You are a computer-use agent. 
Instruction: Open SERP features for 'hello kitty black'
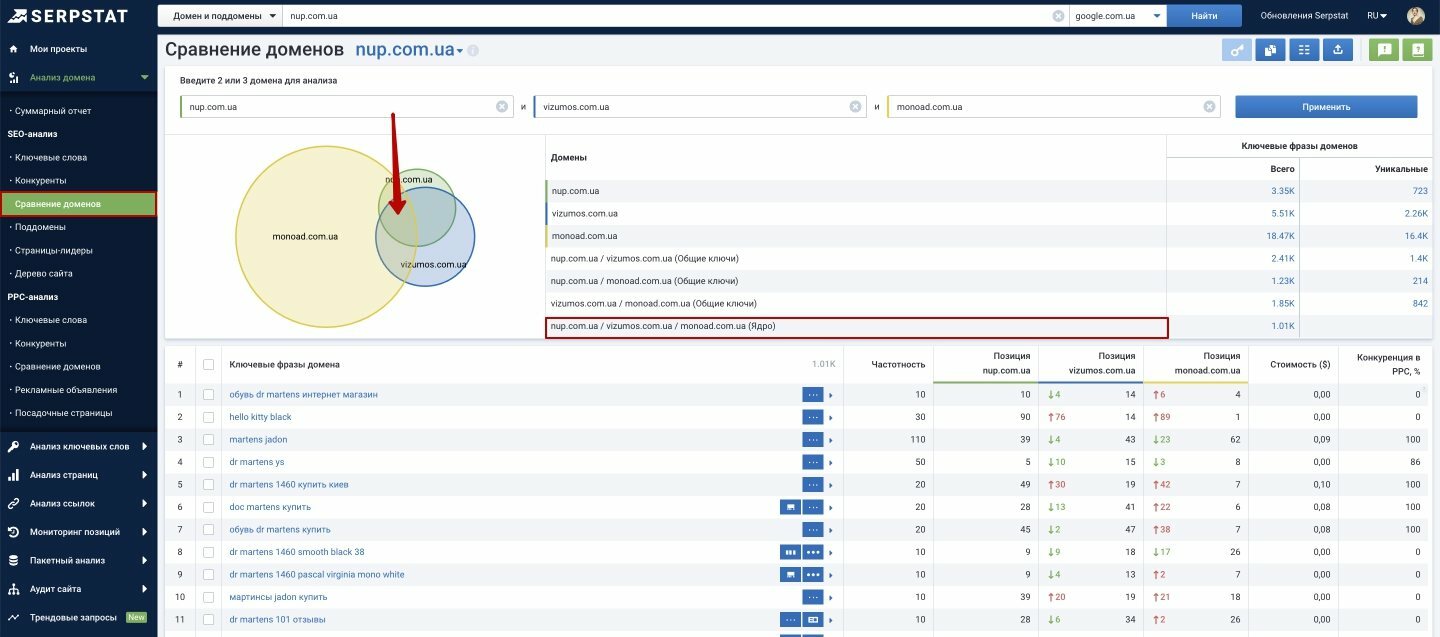coord(813,417)
